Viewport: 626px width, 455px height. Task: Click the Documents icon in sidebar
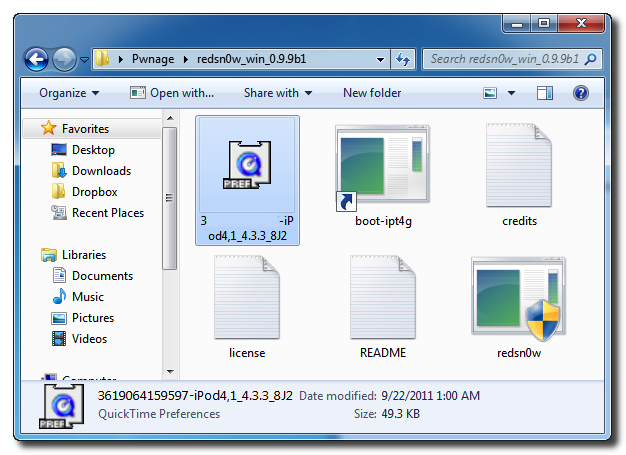point(59,275)
